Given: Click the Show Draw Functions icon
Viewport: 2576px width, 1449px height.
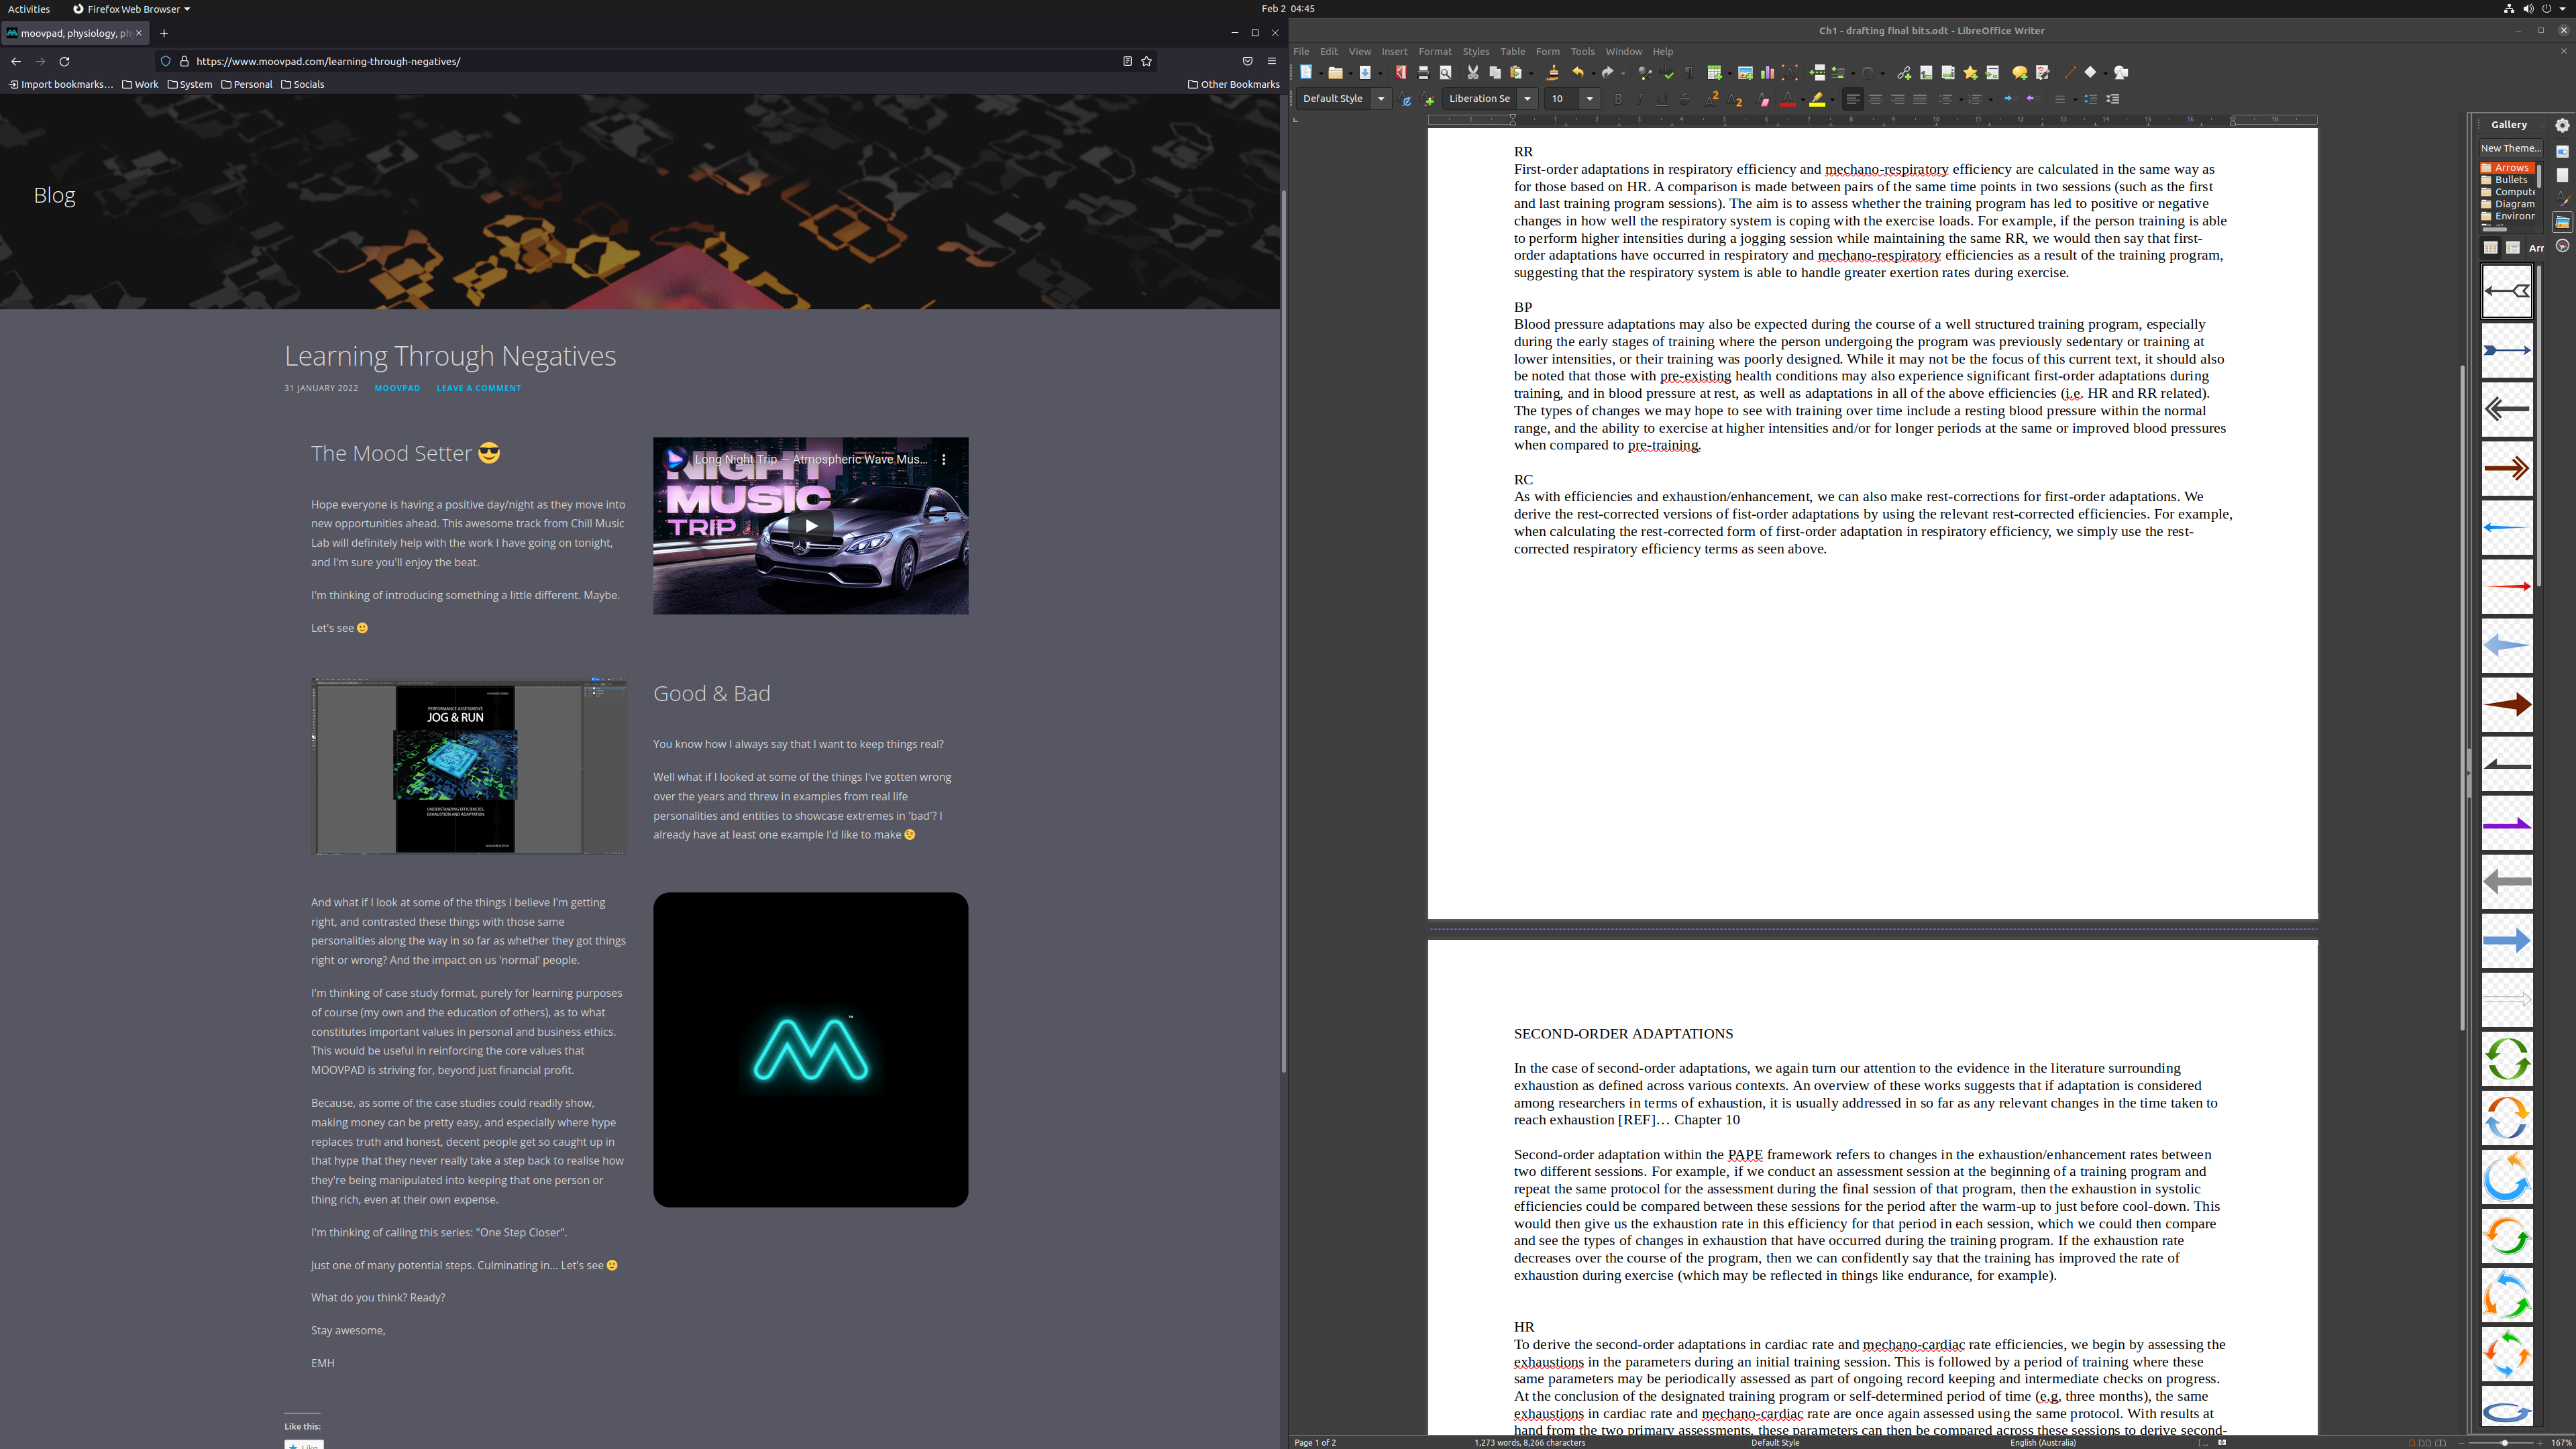Looking at the screenshot, I should tap(2121, 73).
